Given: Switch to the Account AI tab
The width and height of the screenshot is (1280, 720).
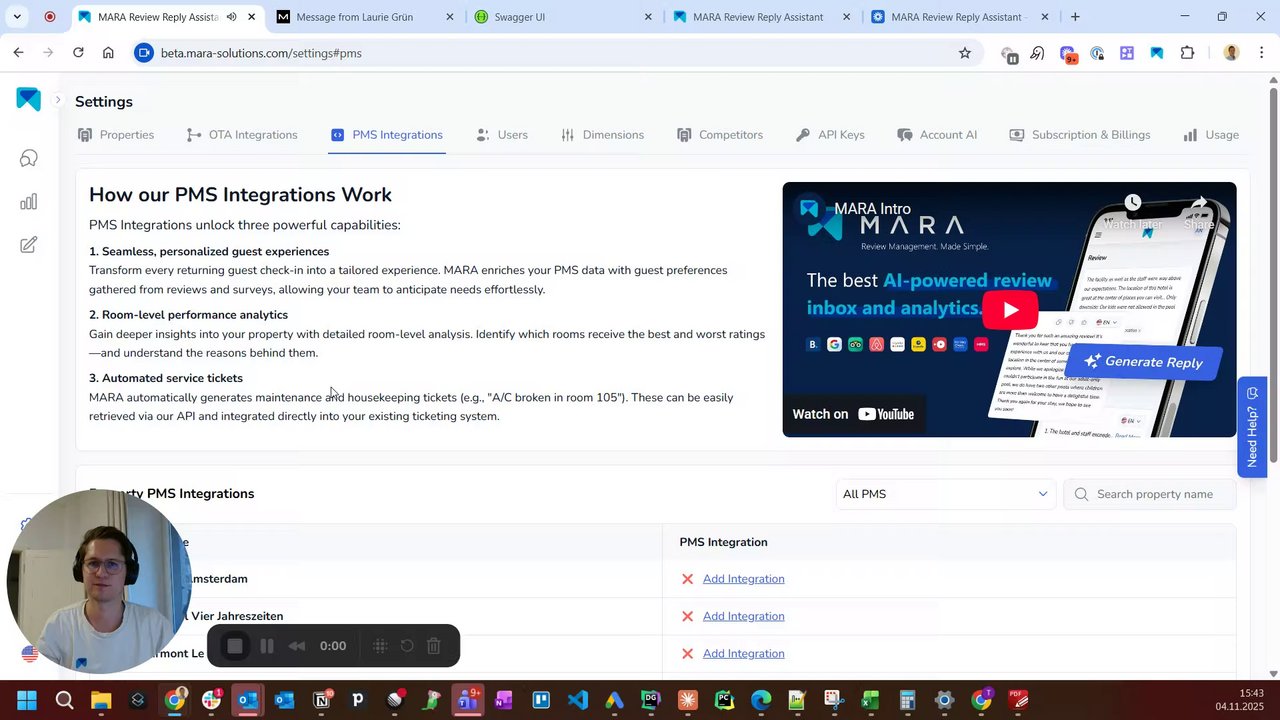Looking at the screenshot, I should click(x=937, y=135).
